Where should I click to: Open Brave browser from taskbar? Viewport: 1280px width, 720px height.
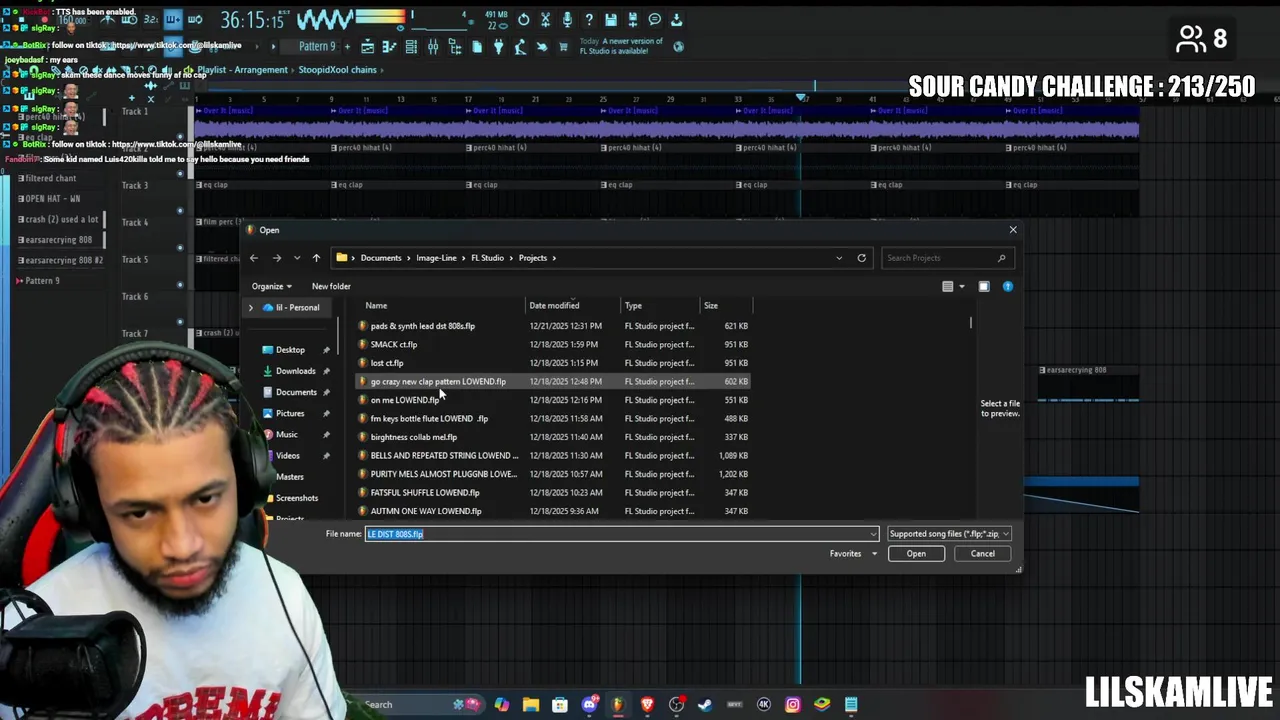pyautogui.click(x=647, y=705)
